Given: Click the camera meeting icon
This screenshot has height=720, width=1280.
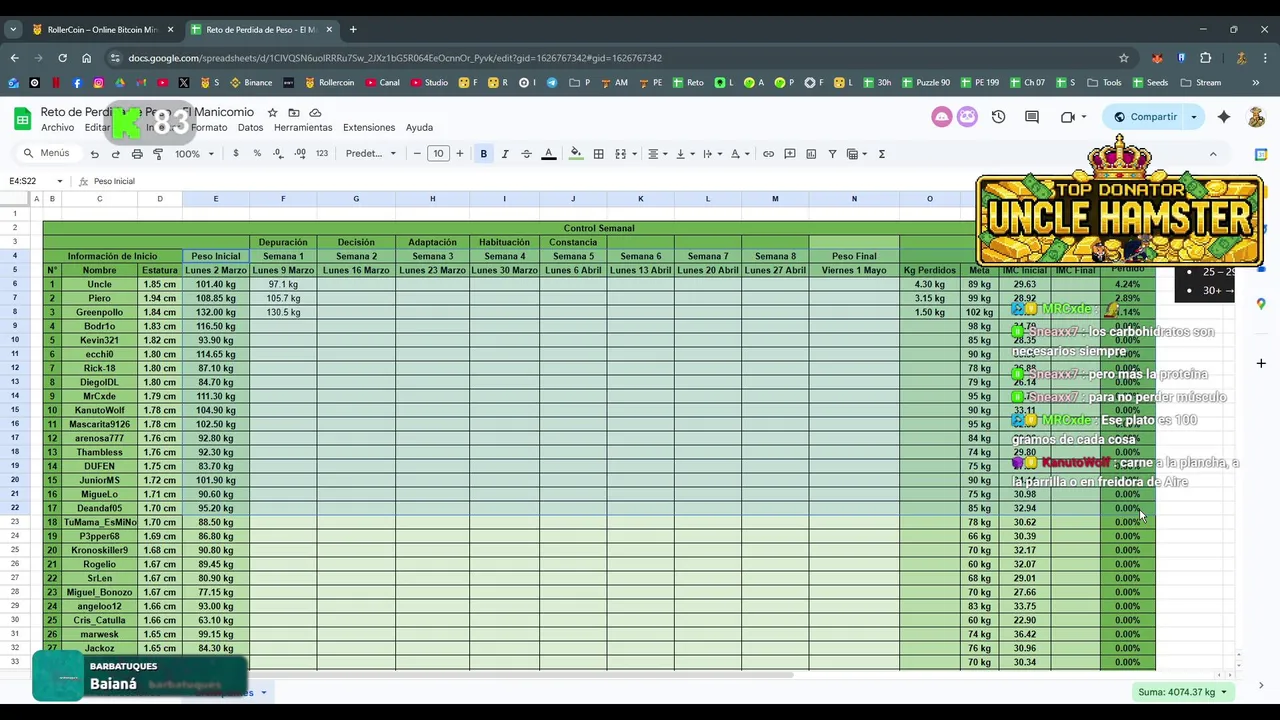Looking at the screenshot, I should click(x=1067, y=117).
